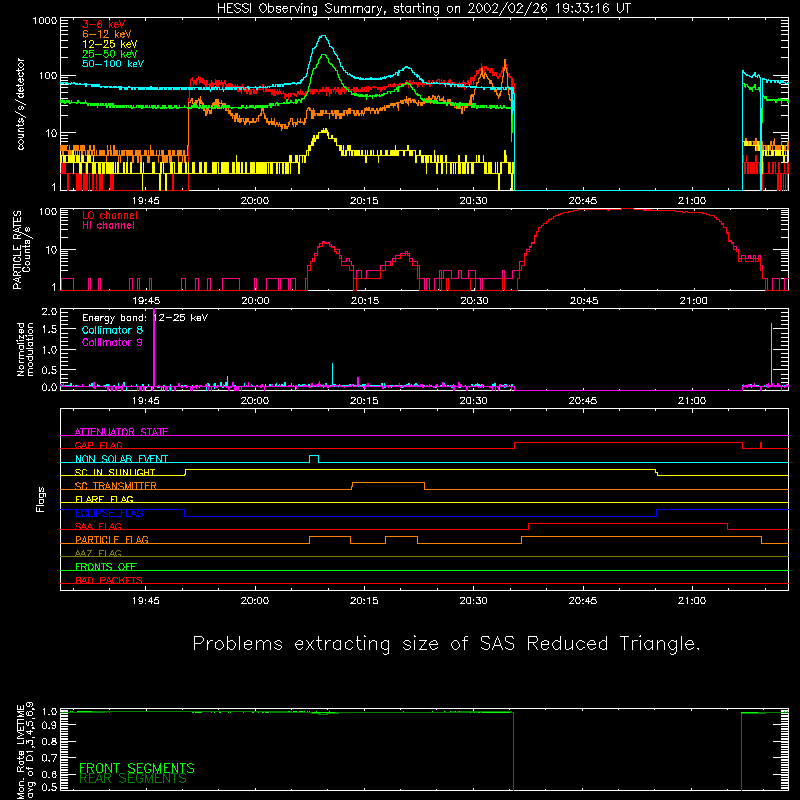Click the Mon. Rate LIVETIME axis label

25,750
